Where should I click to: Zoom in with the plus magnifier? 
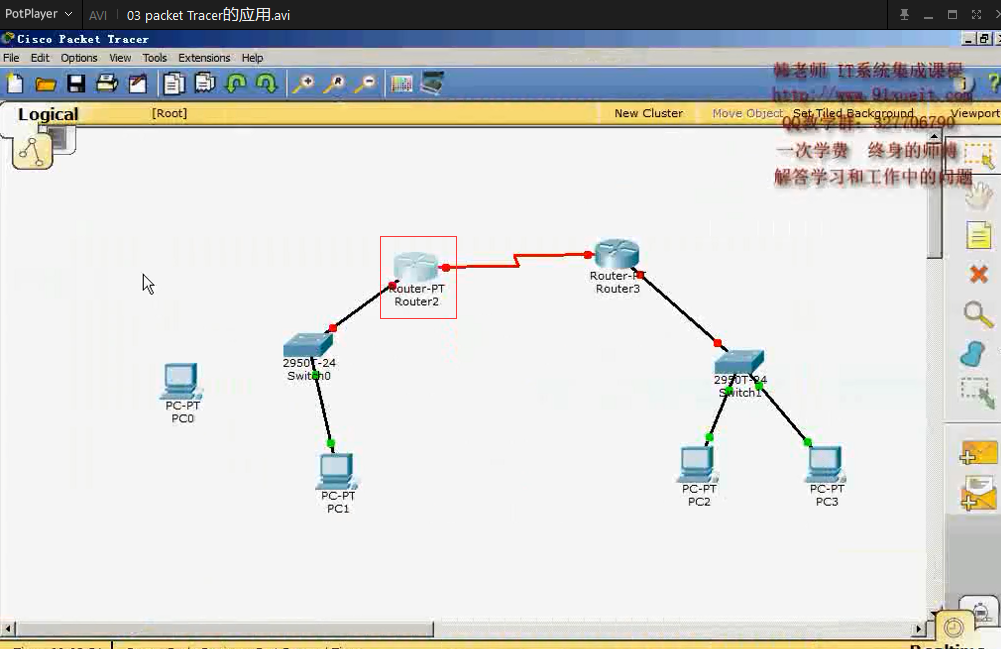click(303, 84)
